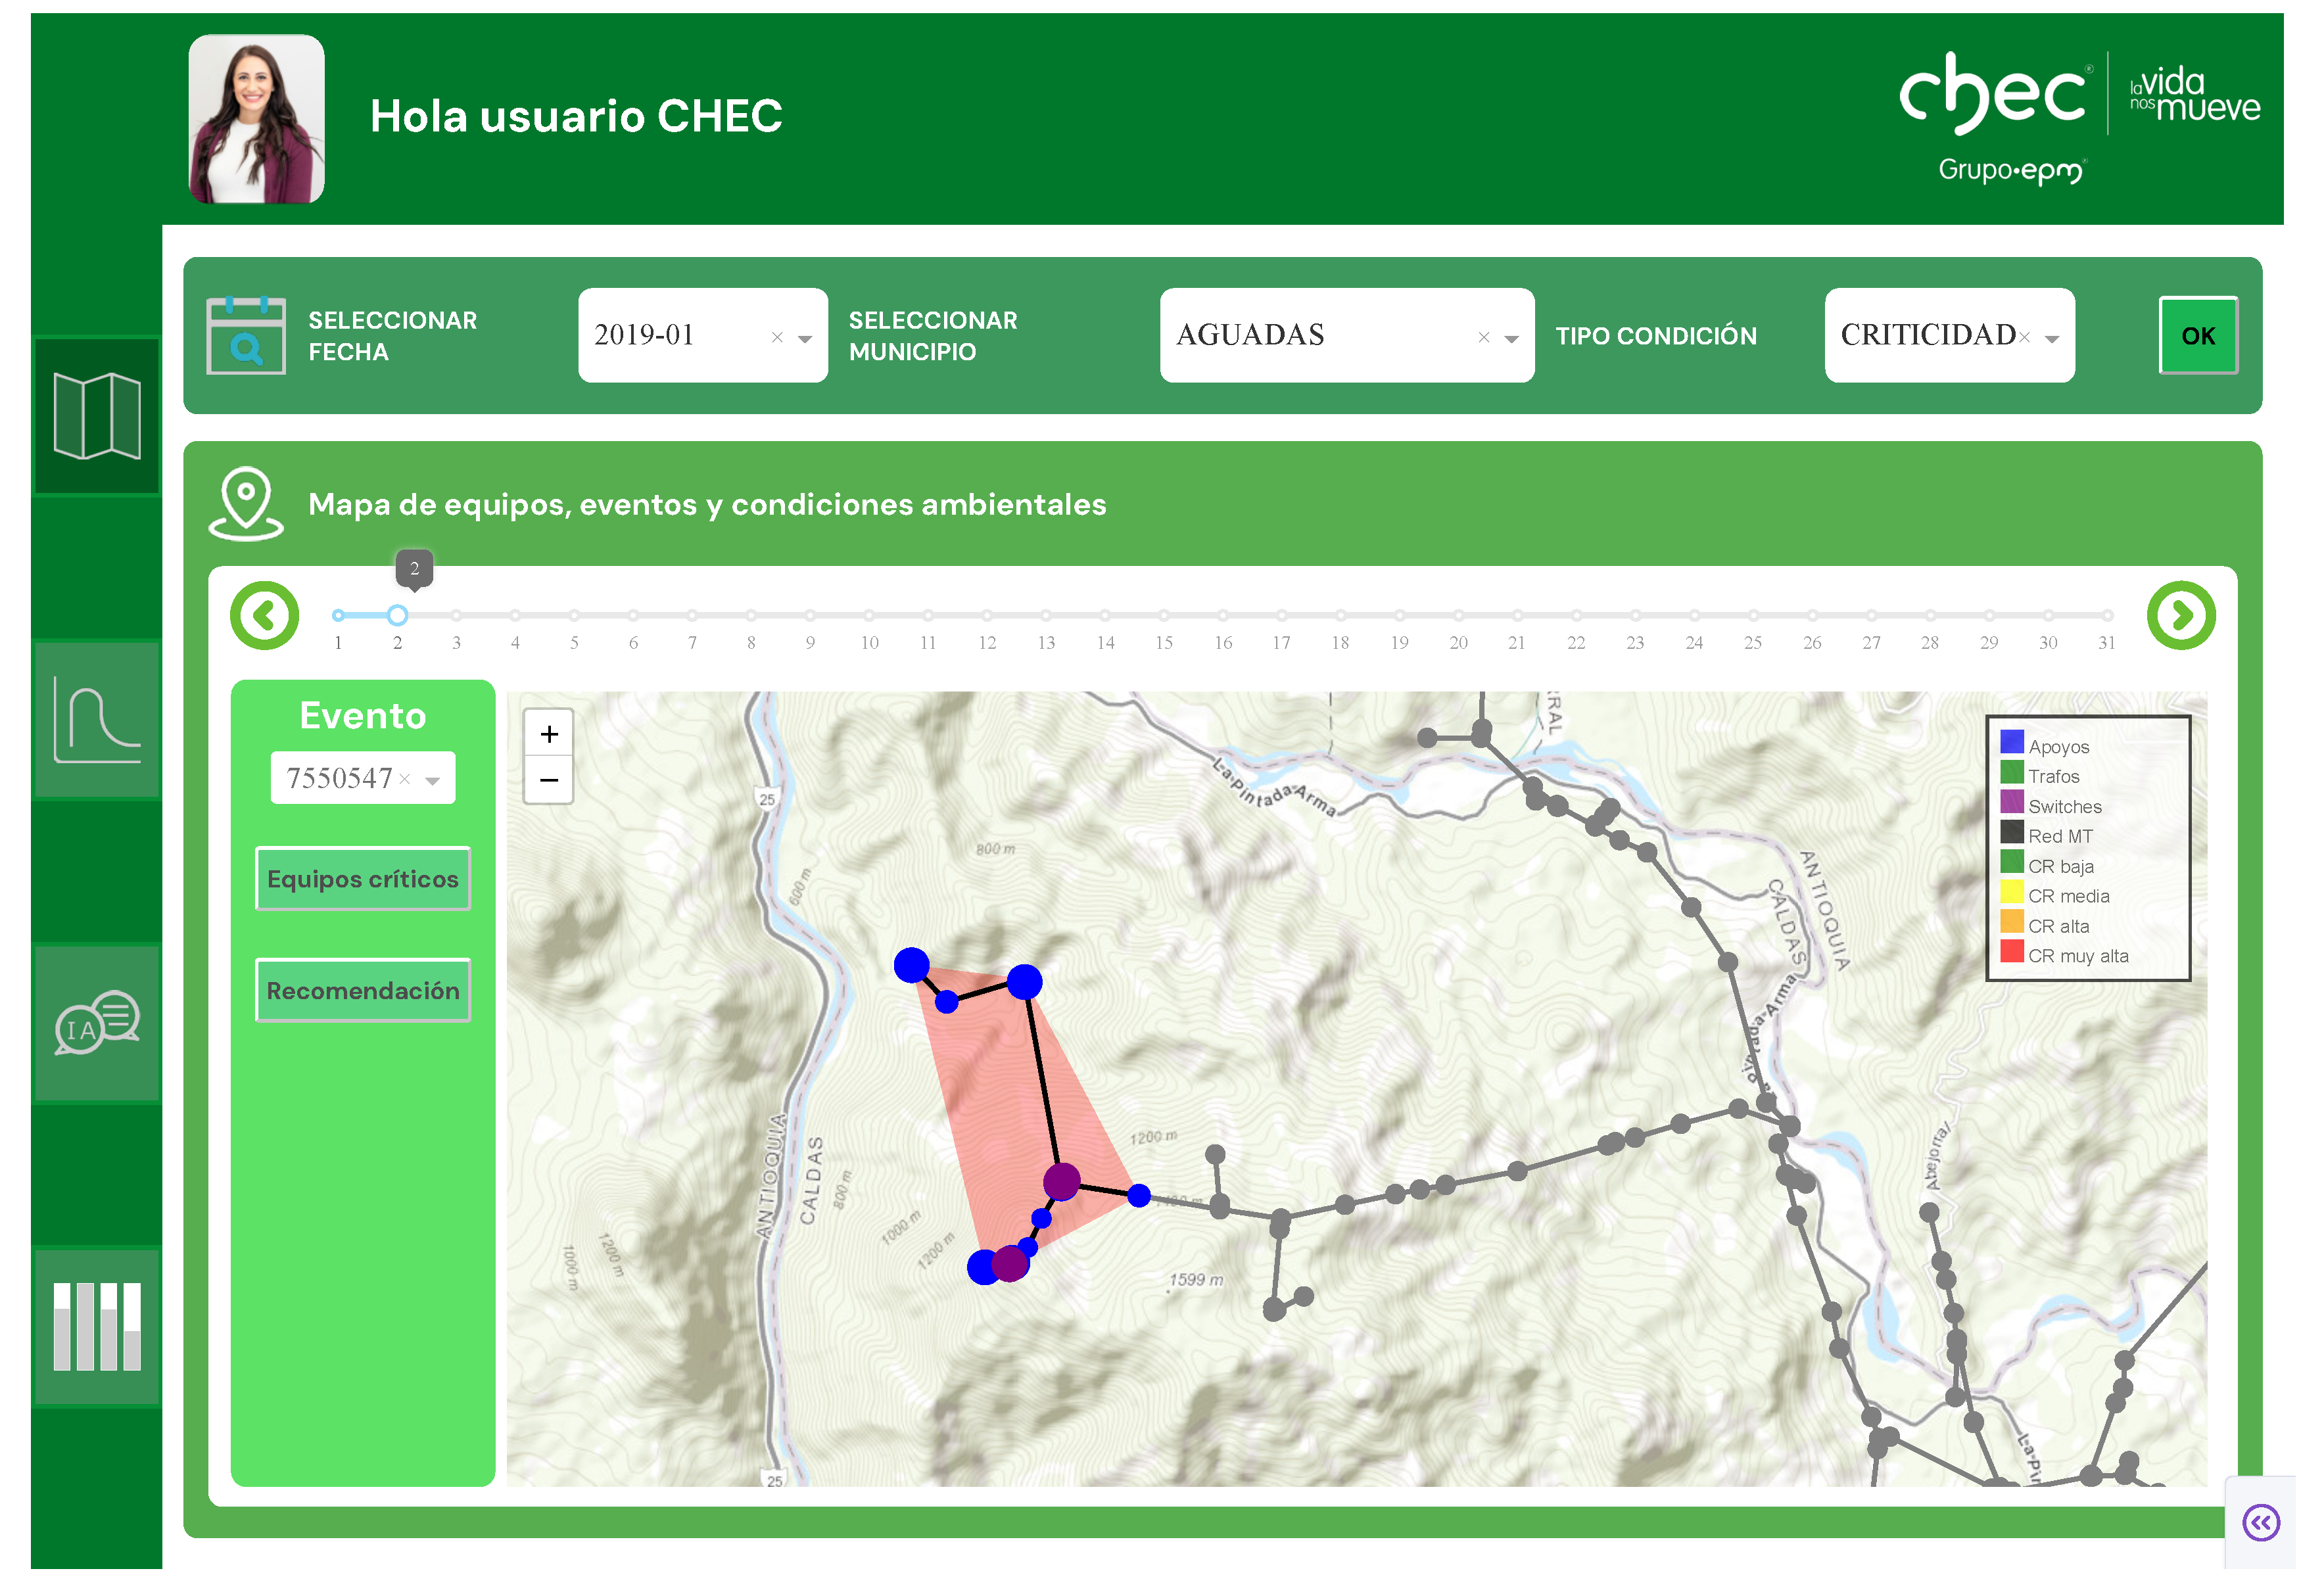The image size is (2324, 1596).
Task: Expand the 2019-01 date dropdown
Action: click(805, 339)
